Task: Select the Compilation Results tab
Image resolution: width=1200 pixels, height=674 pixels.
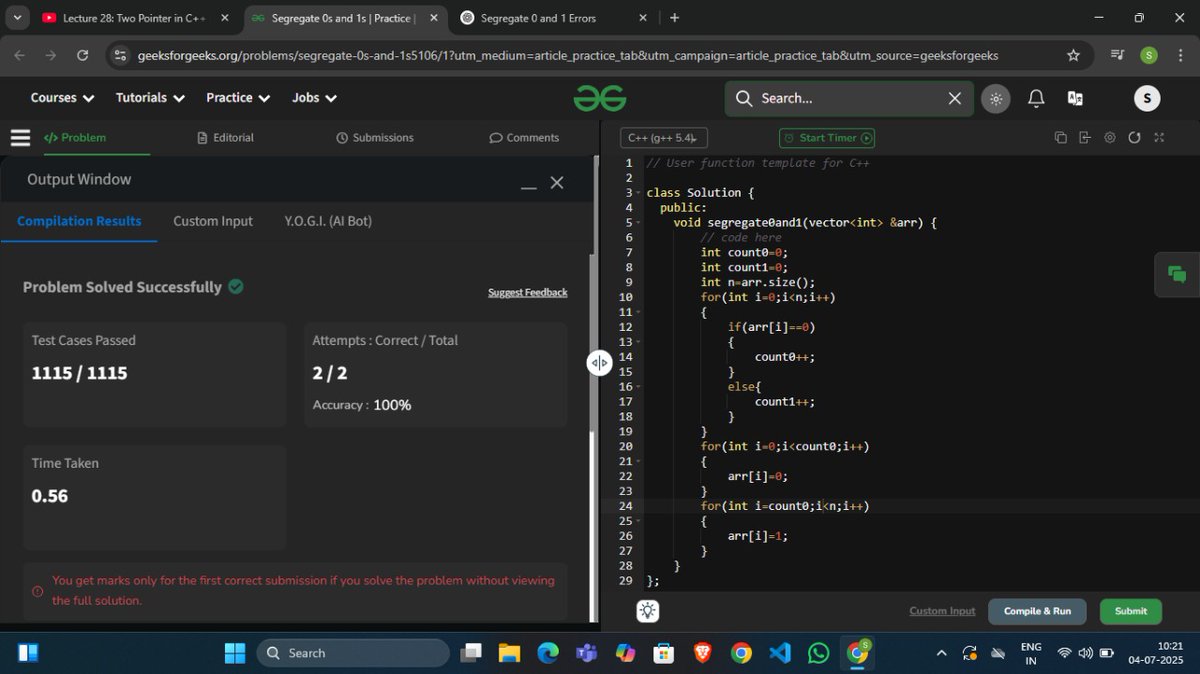Action: [79, 221]
